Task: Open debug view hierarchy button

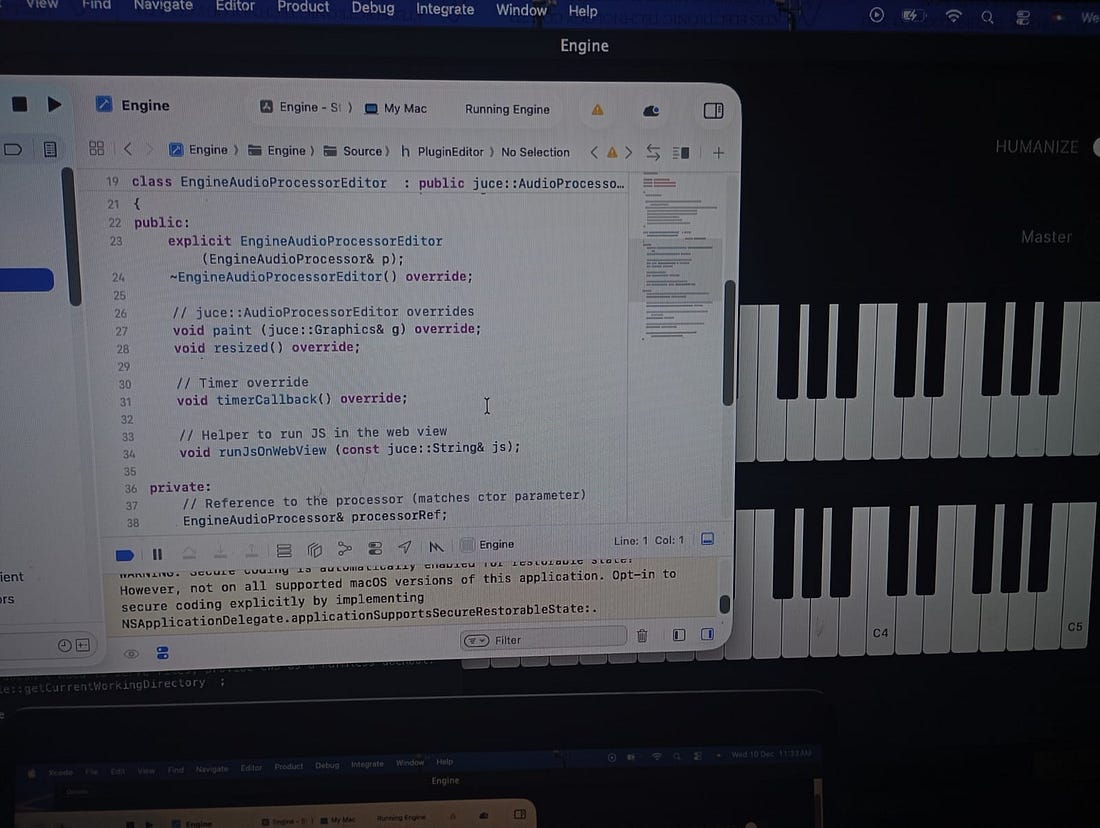Action: coord(283,550)
